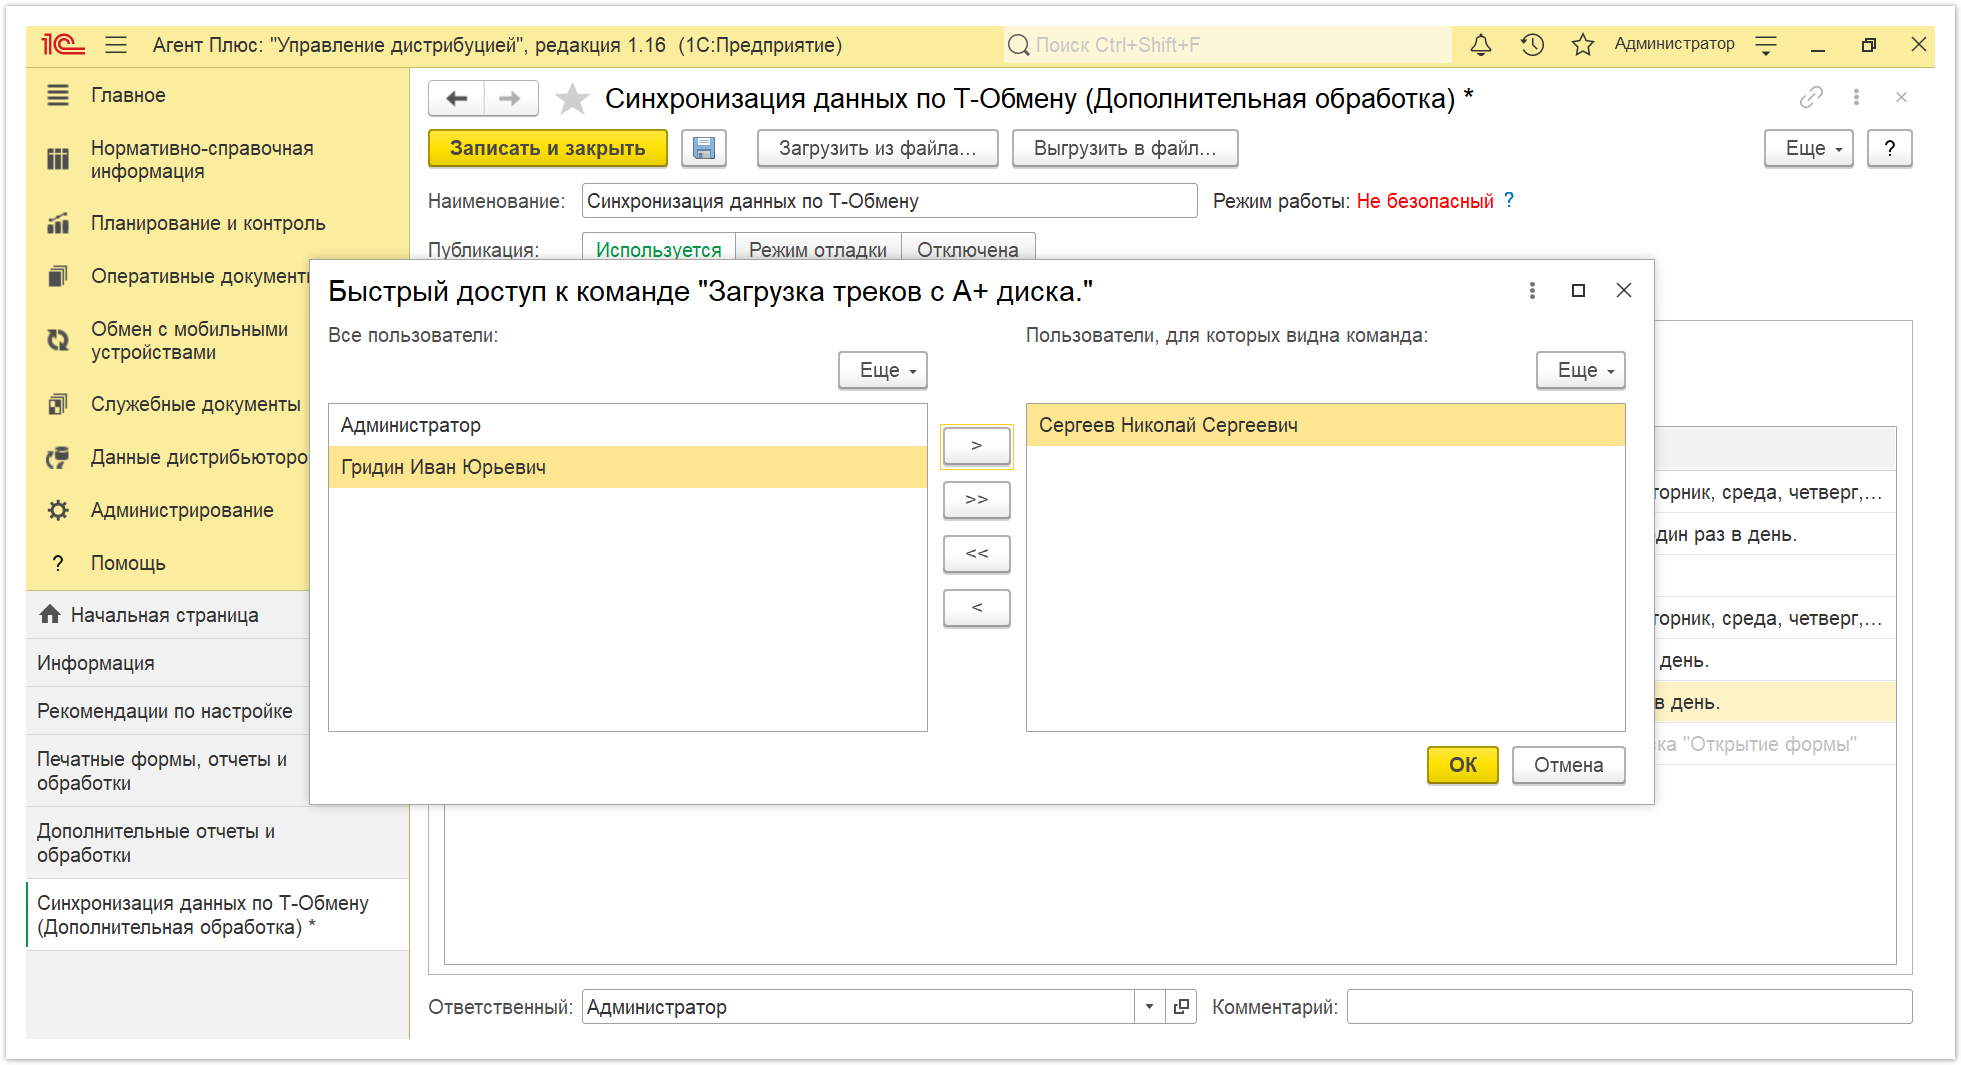The image size is (1961, 1065).
Task: Click the Администратор user name in title bar
Action: tap(1674, 44)
